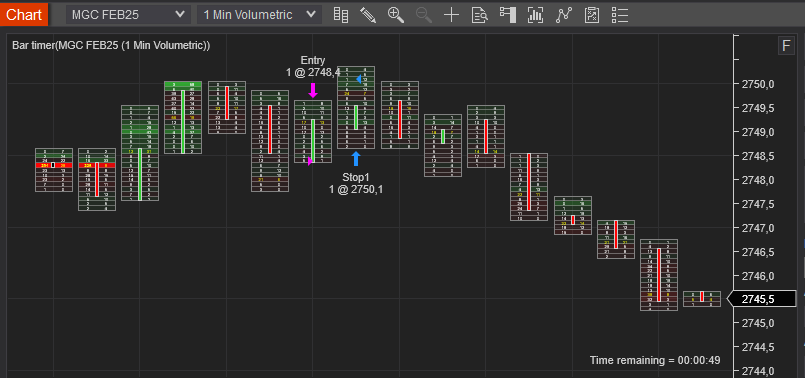This screenshot has height=378, width=805.
Task: Click the list-style icon at toolbar end
Action: point(620,15)
